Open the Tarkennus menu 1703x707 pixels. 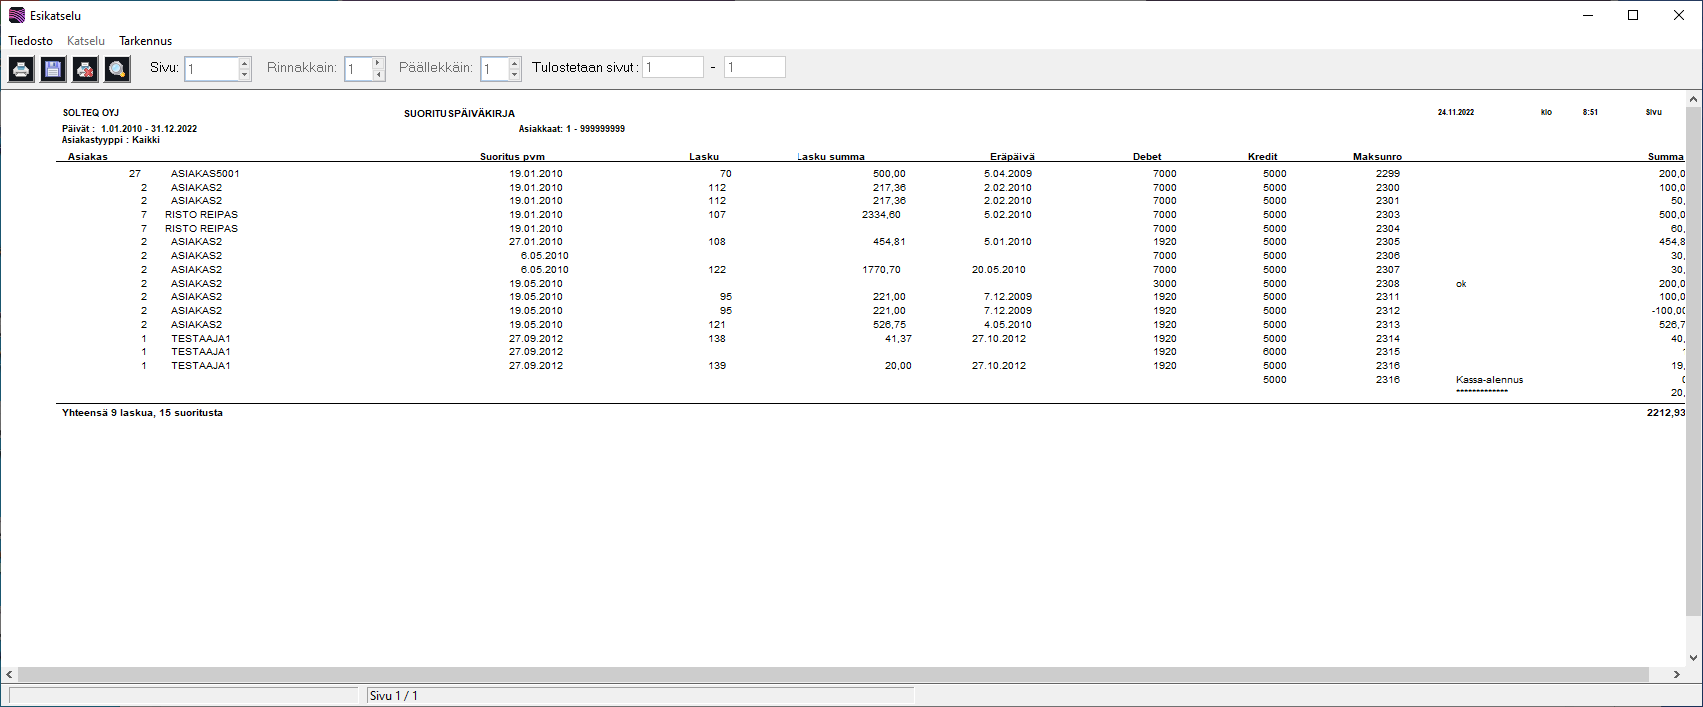click(x=145, y=41)
